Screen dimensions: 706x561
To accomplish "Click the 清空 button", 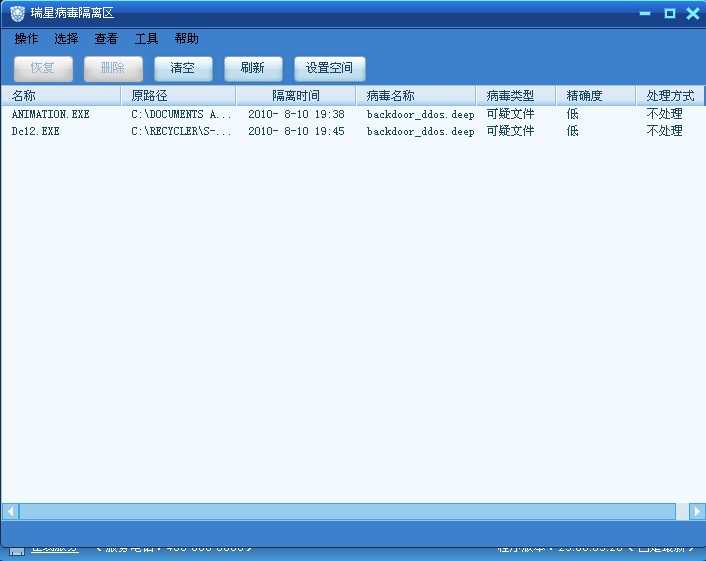I will (x=183, y=68).
